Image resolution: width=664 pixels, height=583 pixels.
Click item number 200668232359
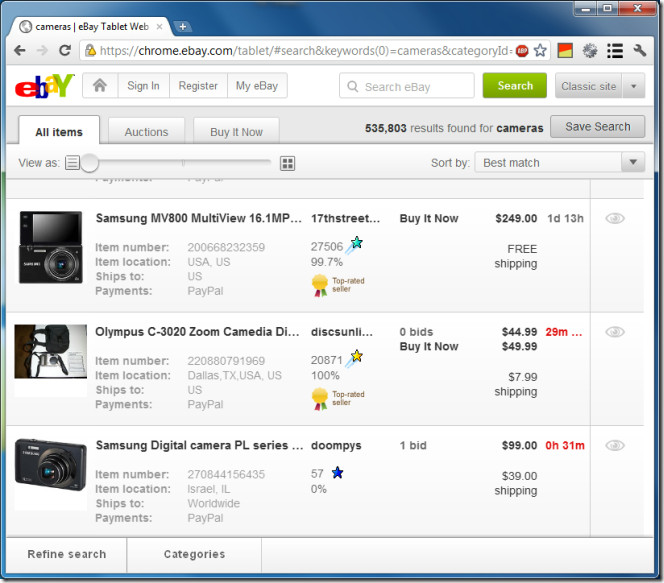pos(226,247)
